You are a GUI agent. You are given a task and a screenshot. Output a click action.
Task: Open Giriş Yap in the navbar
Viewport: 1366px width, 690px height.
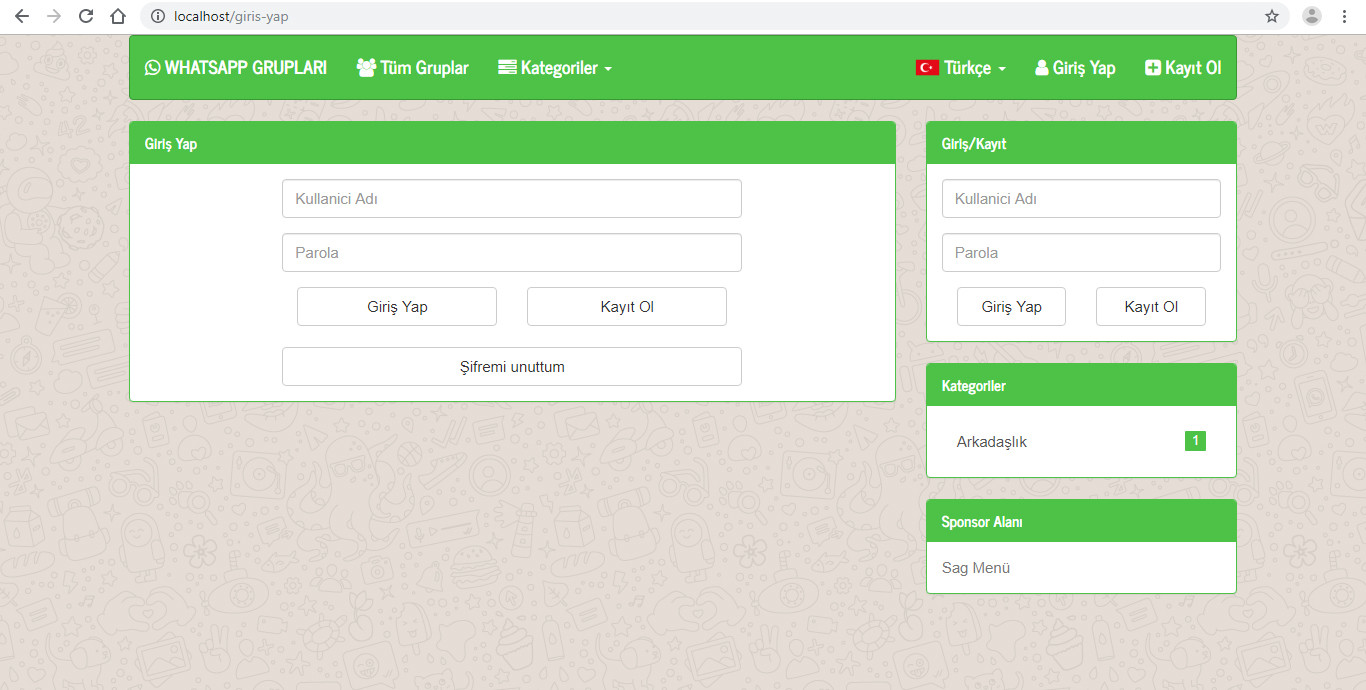coord(1075,67)
